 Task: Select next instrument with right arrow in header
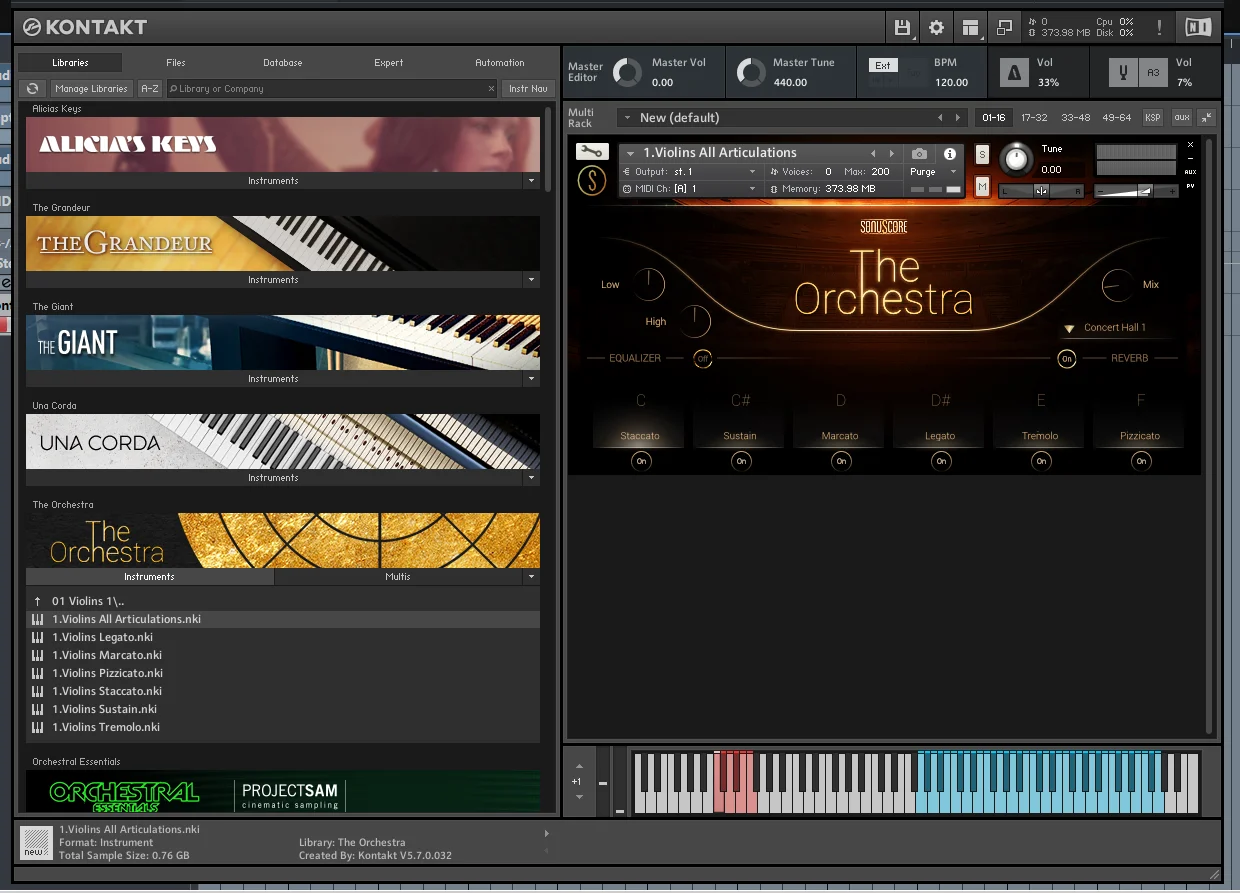click(x=892, y=154)
